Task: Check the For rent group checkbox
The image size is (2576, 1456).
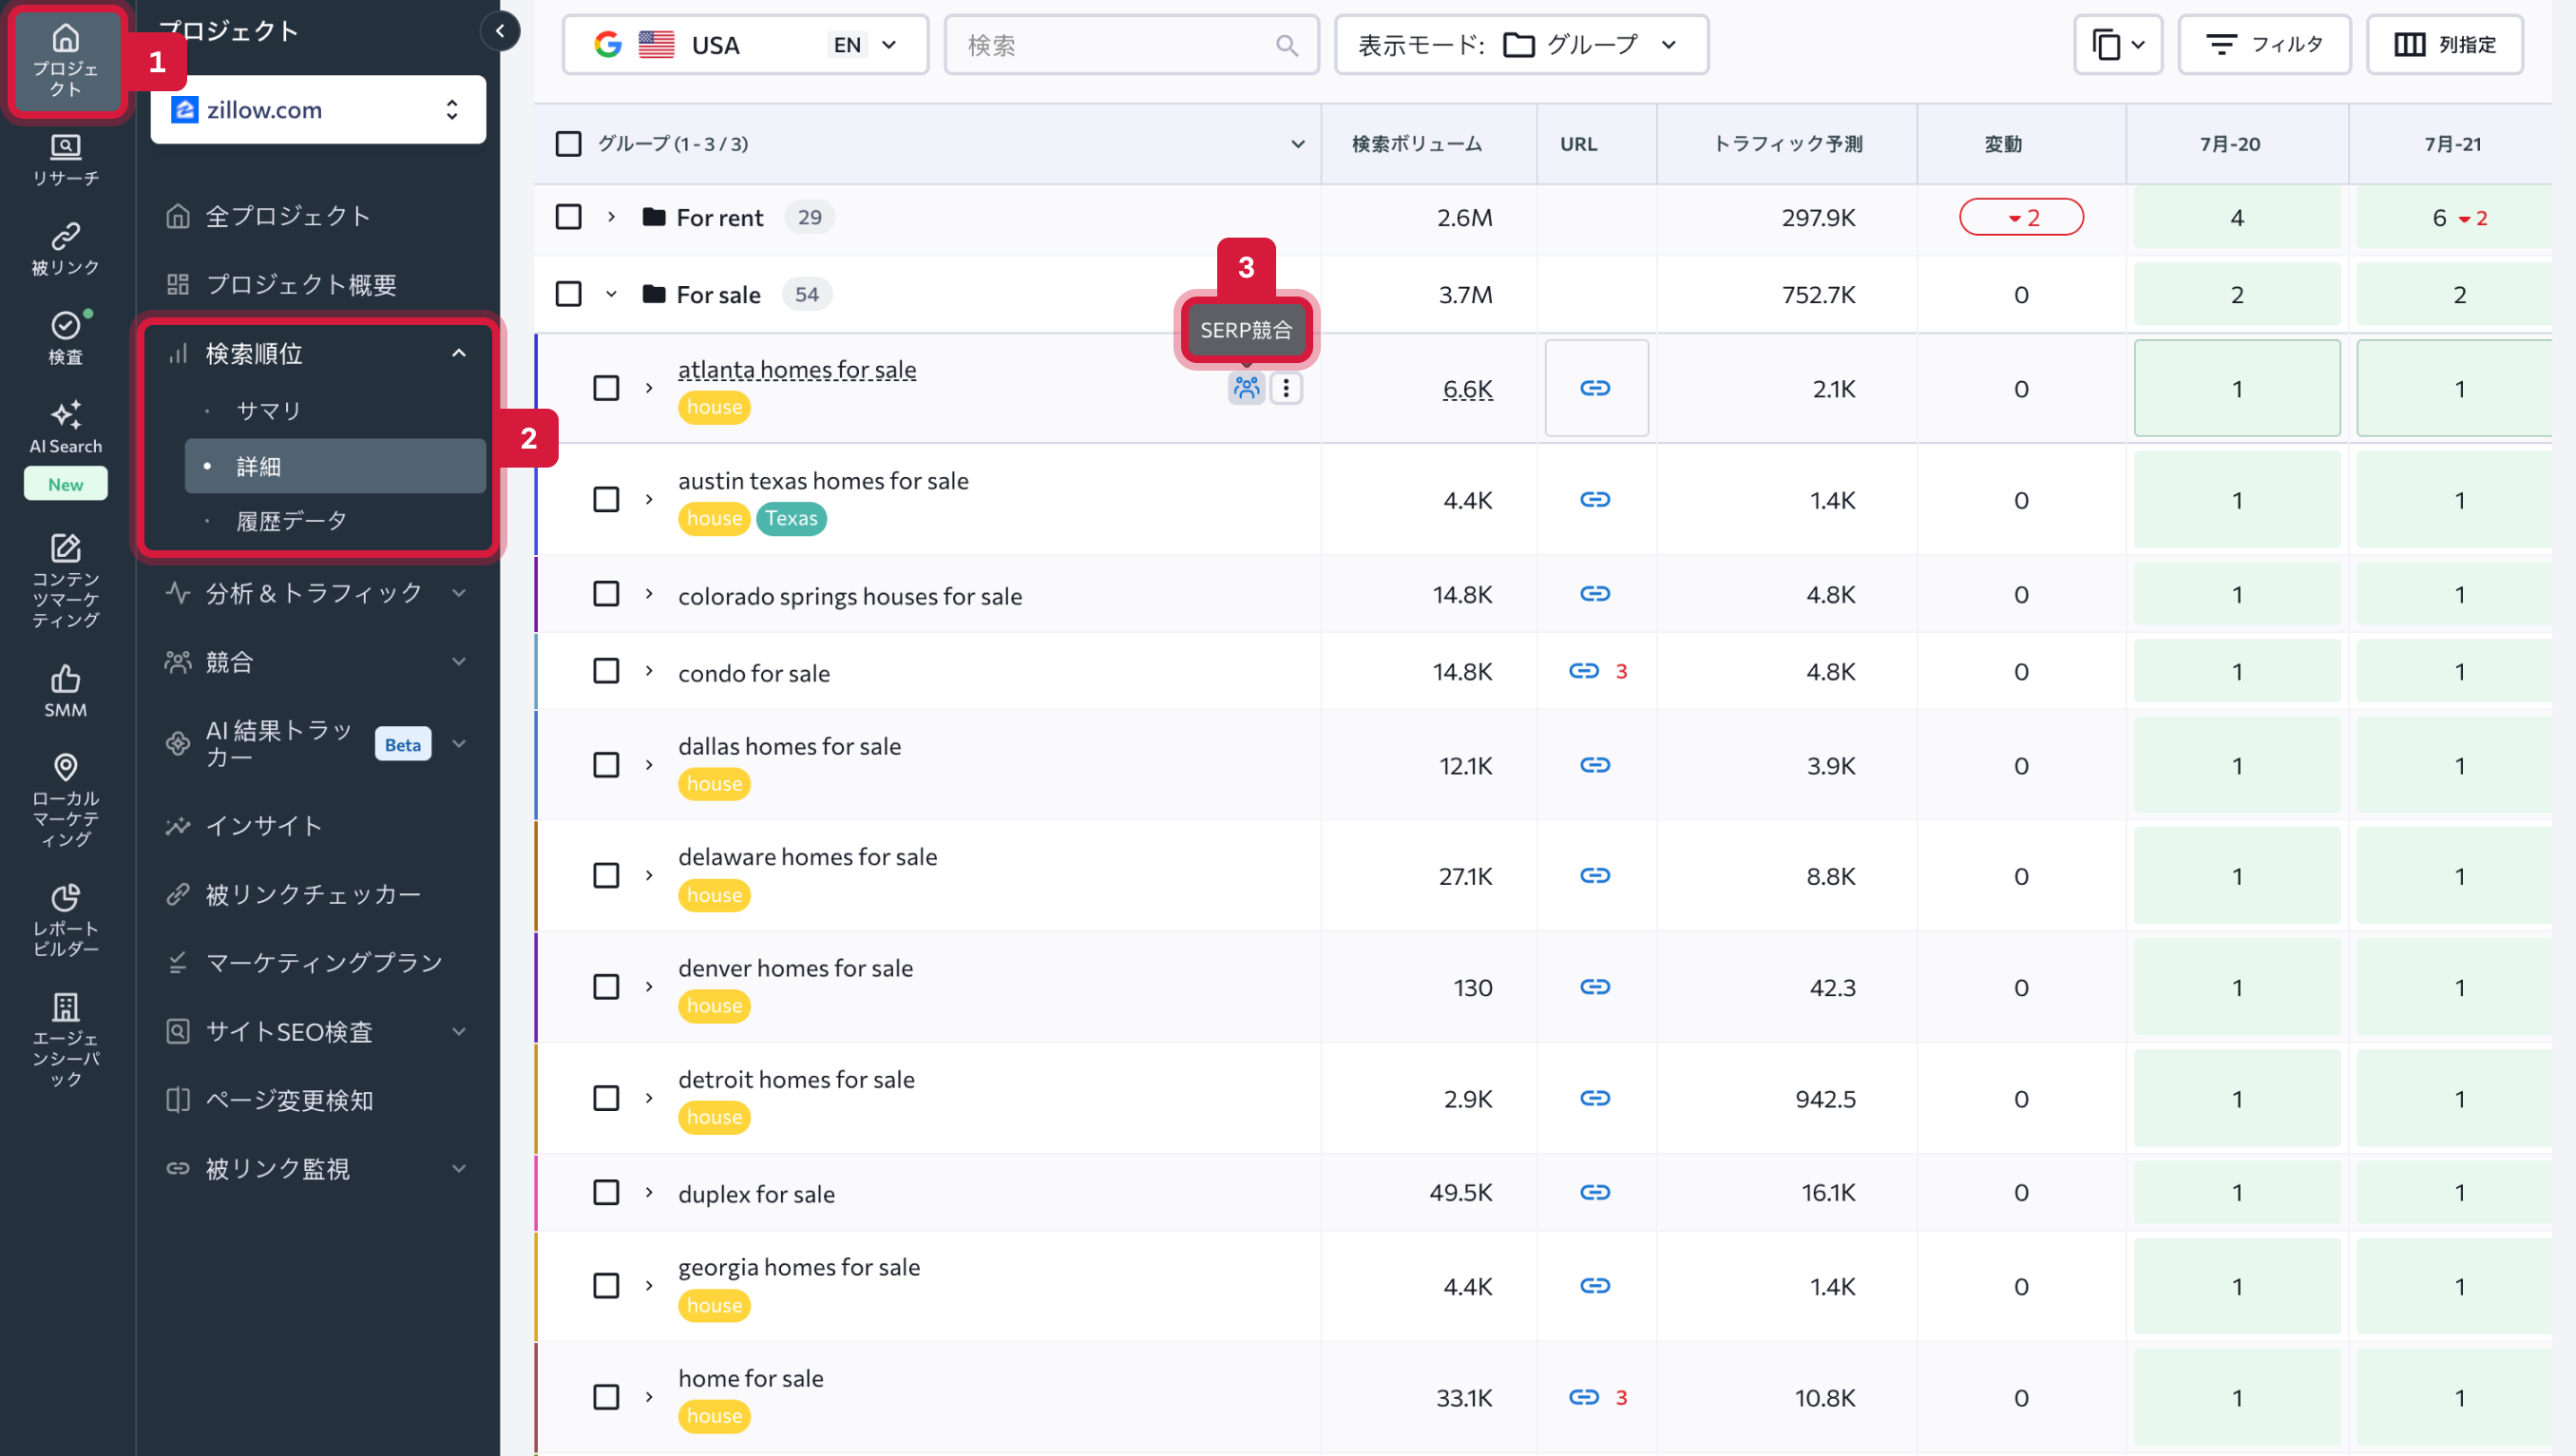Action: pos(568,216)
